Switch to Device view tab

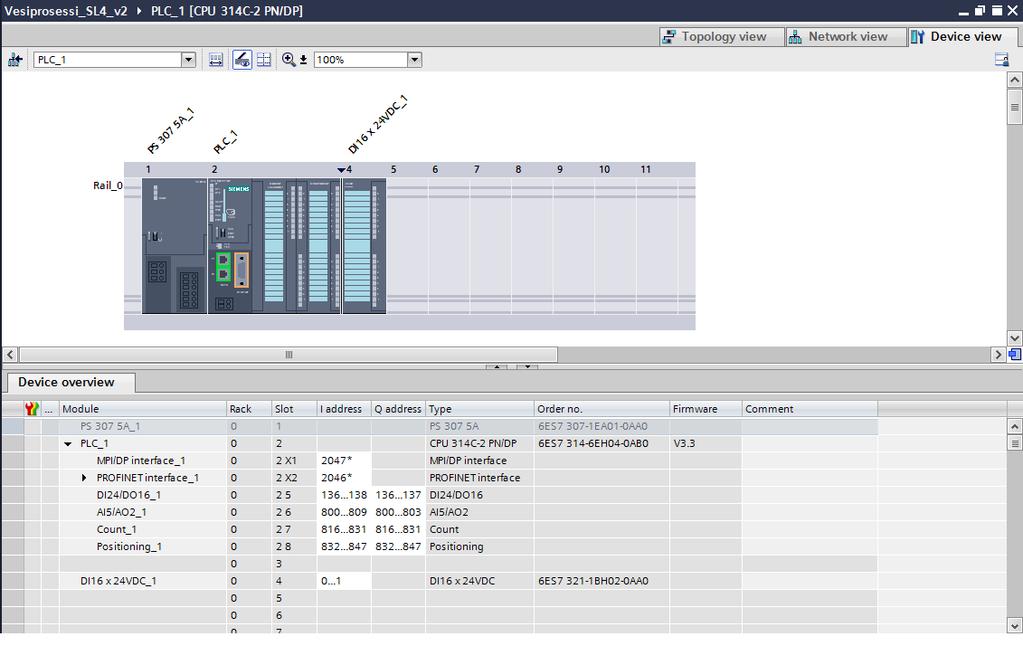coord(962,37)
